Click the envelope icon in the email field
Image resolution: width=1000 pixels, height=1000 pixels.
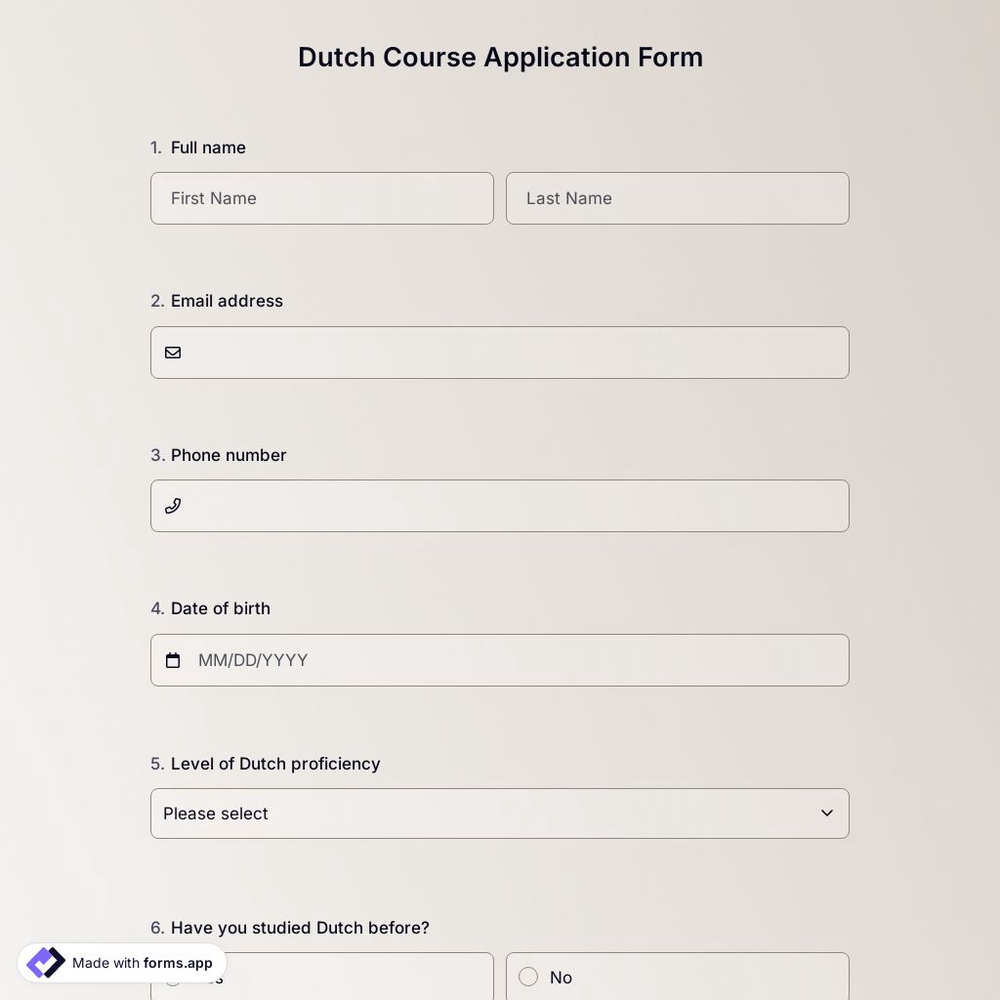pos(173,352)
